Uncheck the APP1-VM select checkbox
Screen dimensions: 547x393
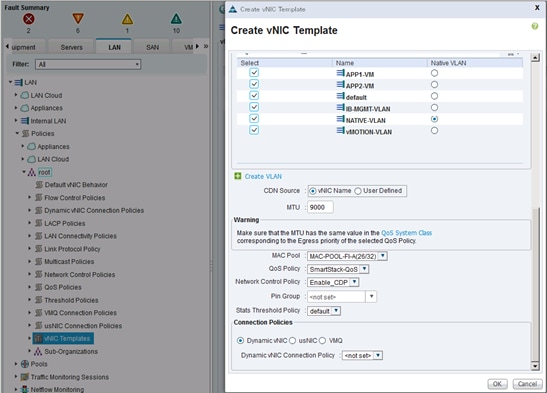pyautogui.click(x=254, y=73)
